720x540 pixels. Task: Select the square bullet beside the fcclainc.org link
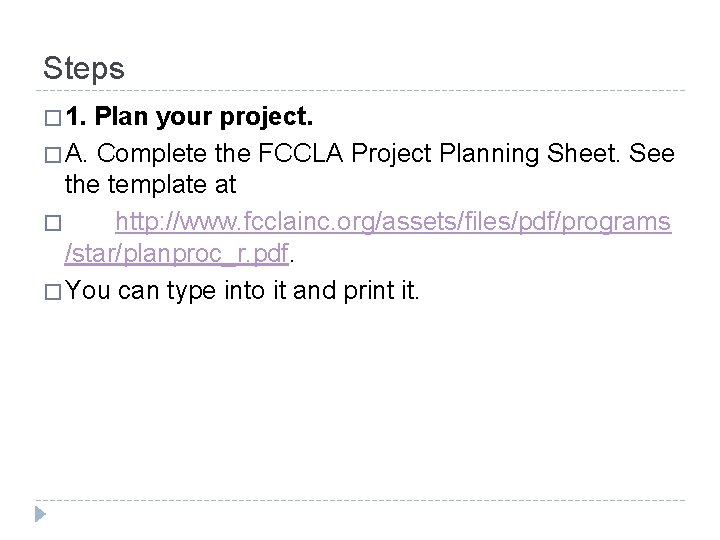(53, 223)
